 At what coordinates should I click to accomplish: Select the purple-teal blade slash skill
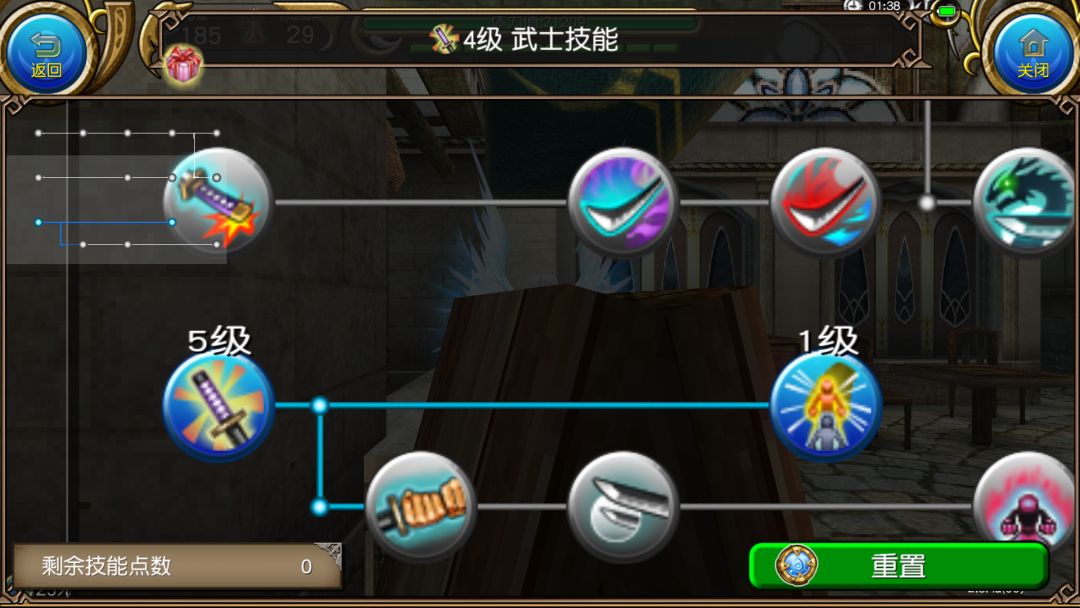[623, 201]
